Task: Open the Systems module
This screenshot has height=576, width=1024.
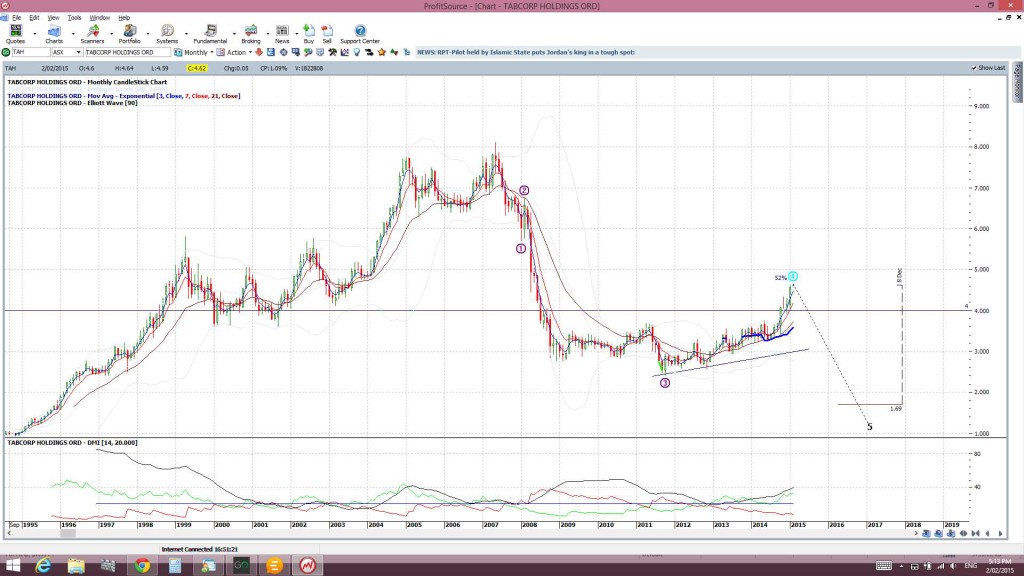Action: tap(167, 34)
